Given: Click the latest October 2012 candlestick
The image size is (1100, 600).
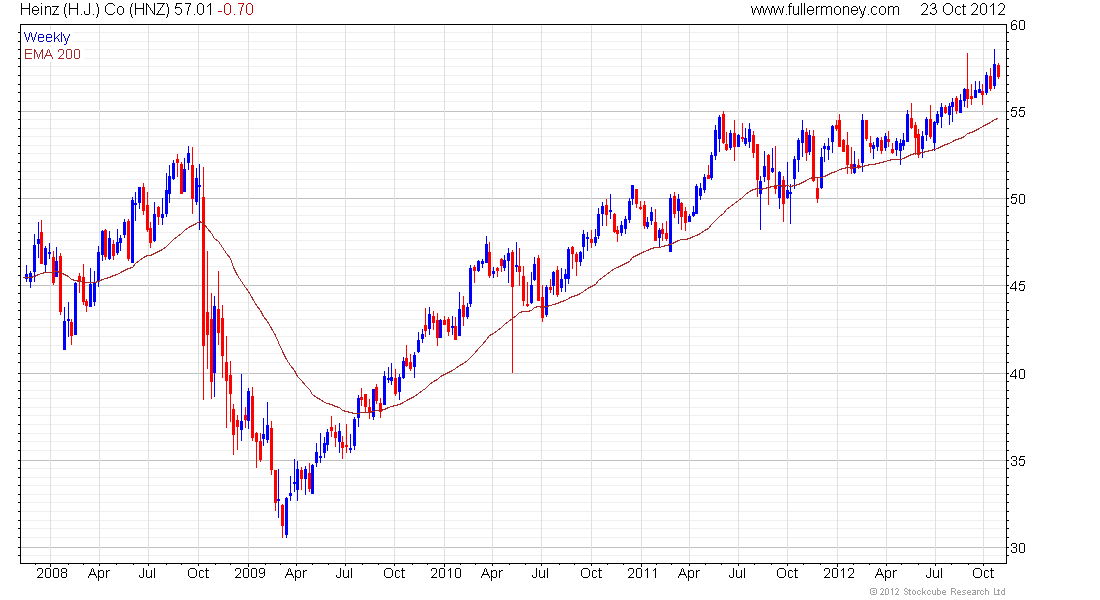Looking at the screenshot, I should pos(998,71).
